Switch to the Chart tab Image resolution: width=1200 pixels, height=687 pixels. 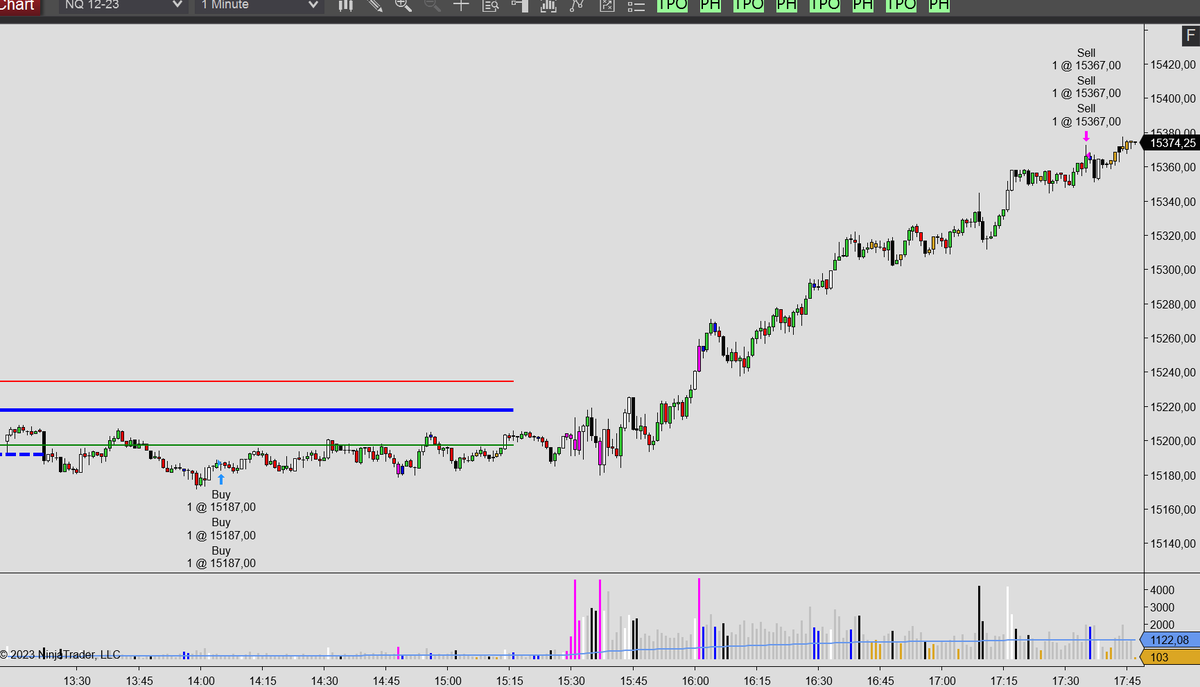click(20, 6)
